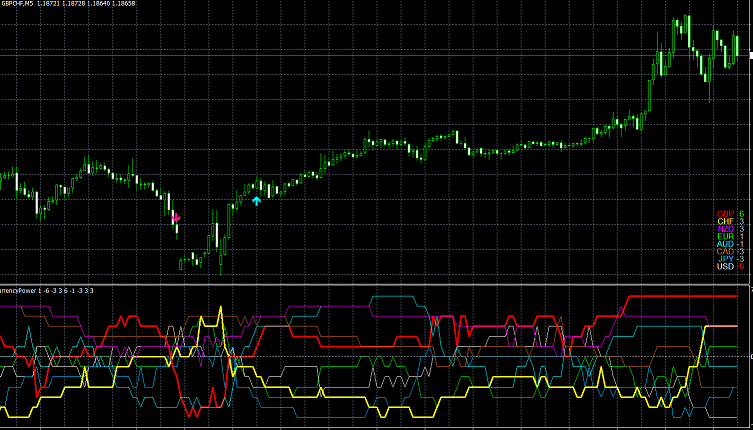The image size is (753, 430).
Task: Click the red -6 value beside USD
Action: [x=741, y=267]
